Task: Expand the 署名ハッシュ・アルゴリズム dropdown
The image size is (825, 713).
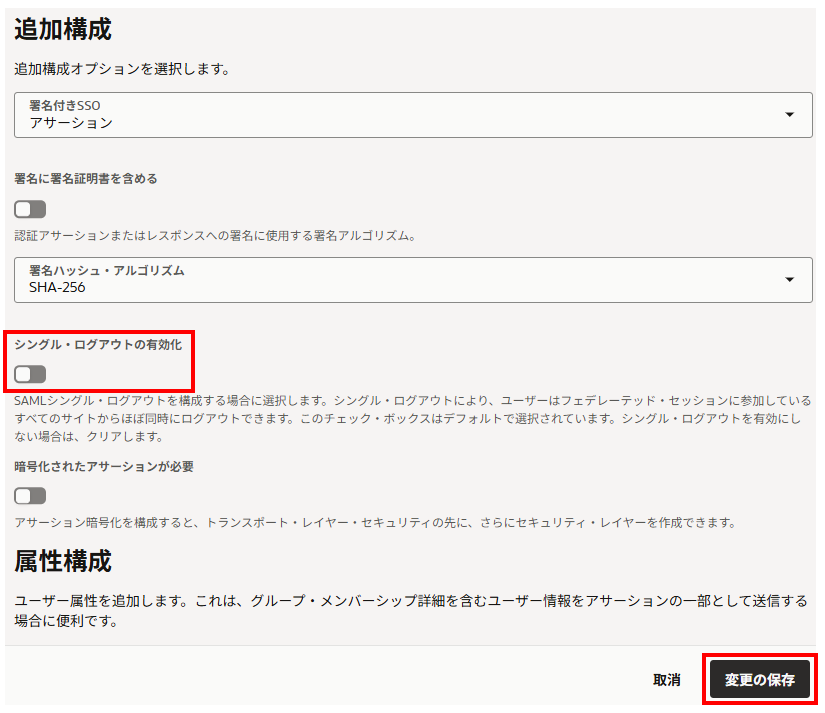Action: (400, 279)
